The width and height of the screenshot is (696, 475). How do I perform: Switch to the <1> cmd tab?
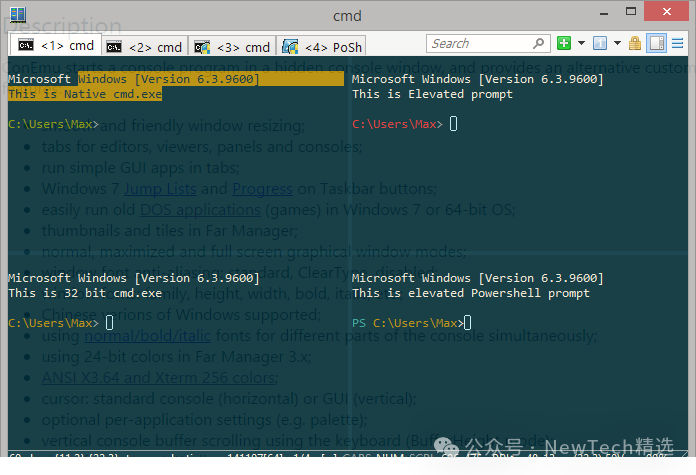56,45
